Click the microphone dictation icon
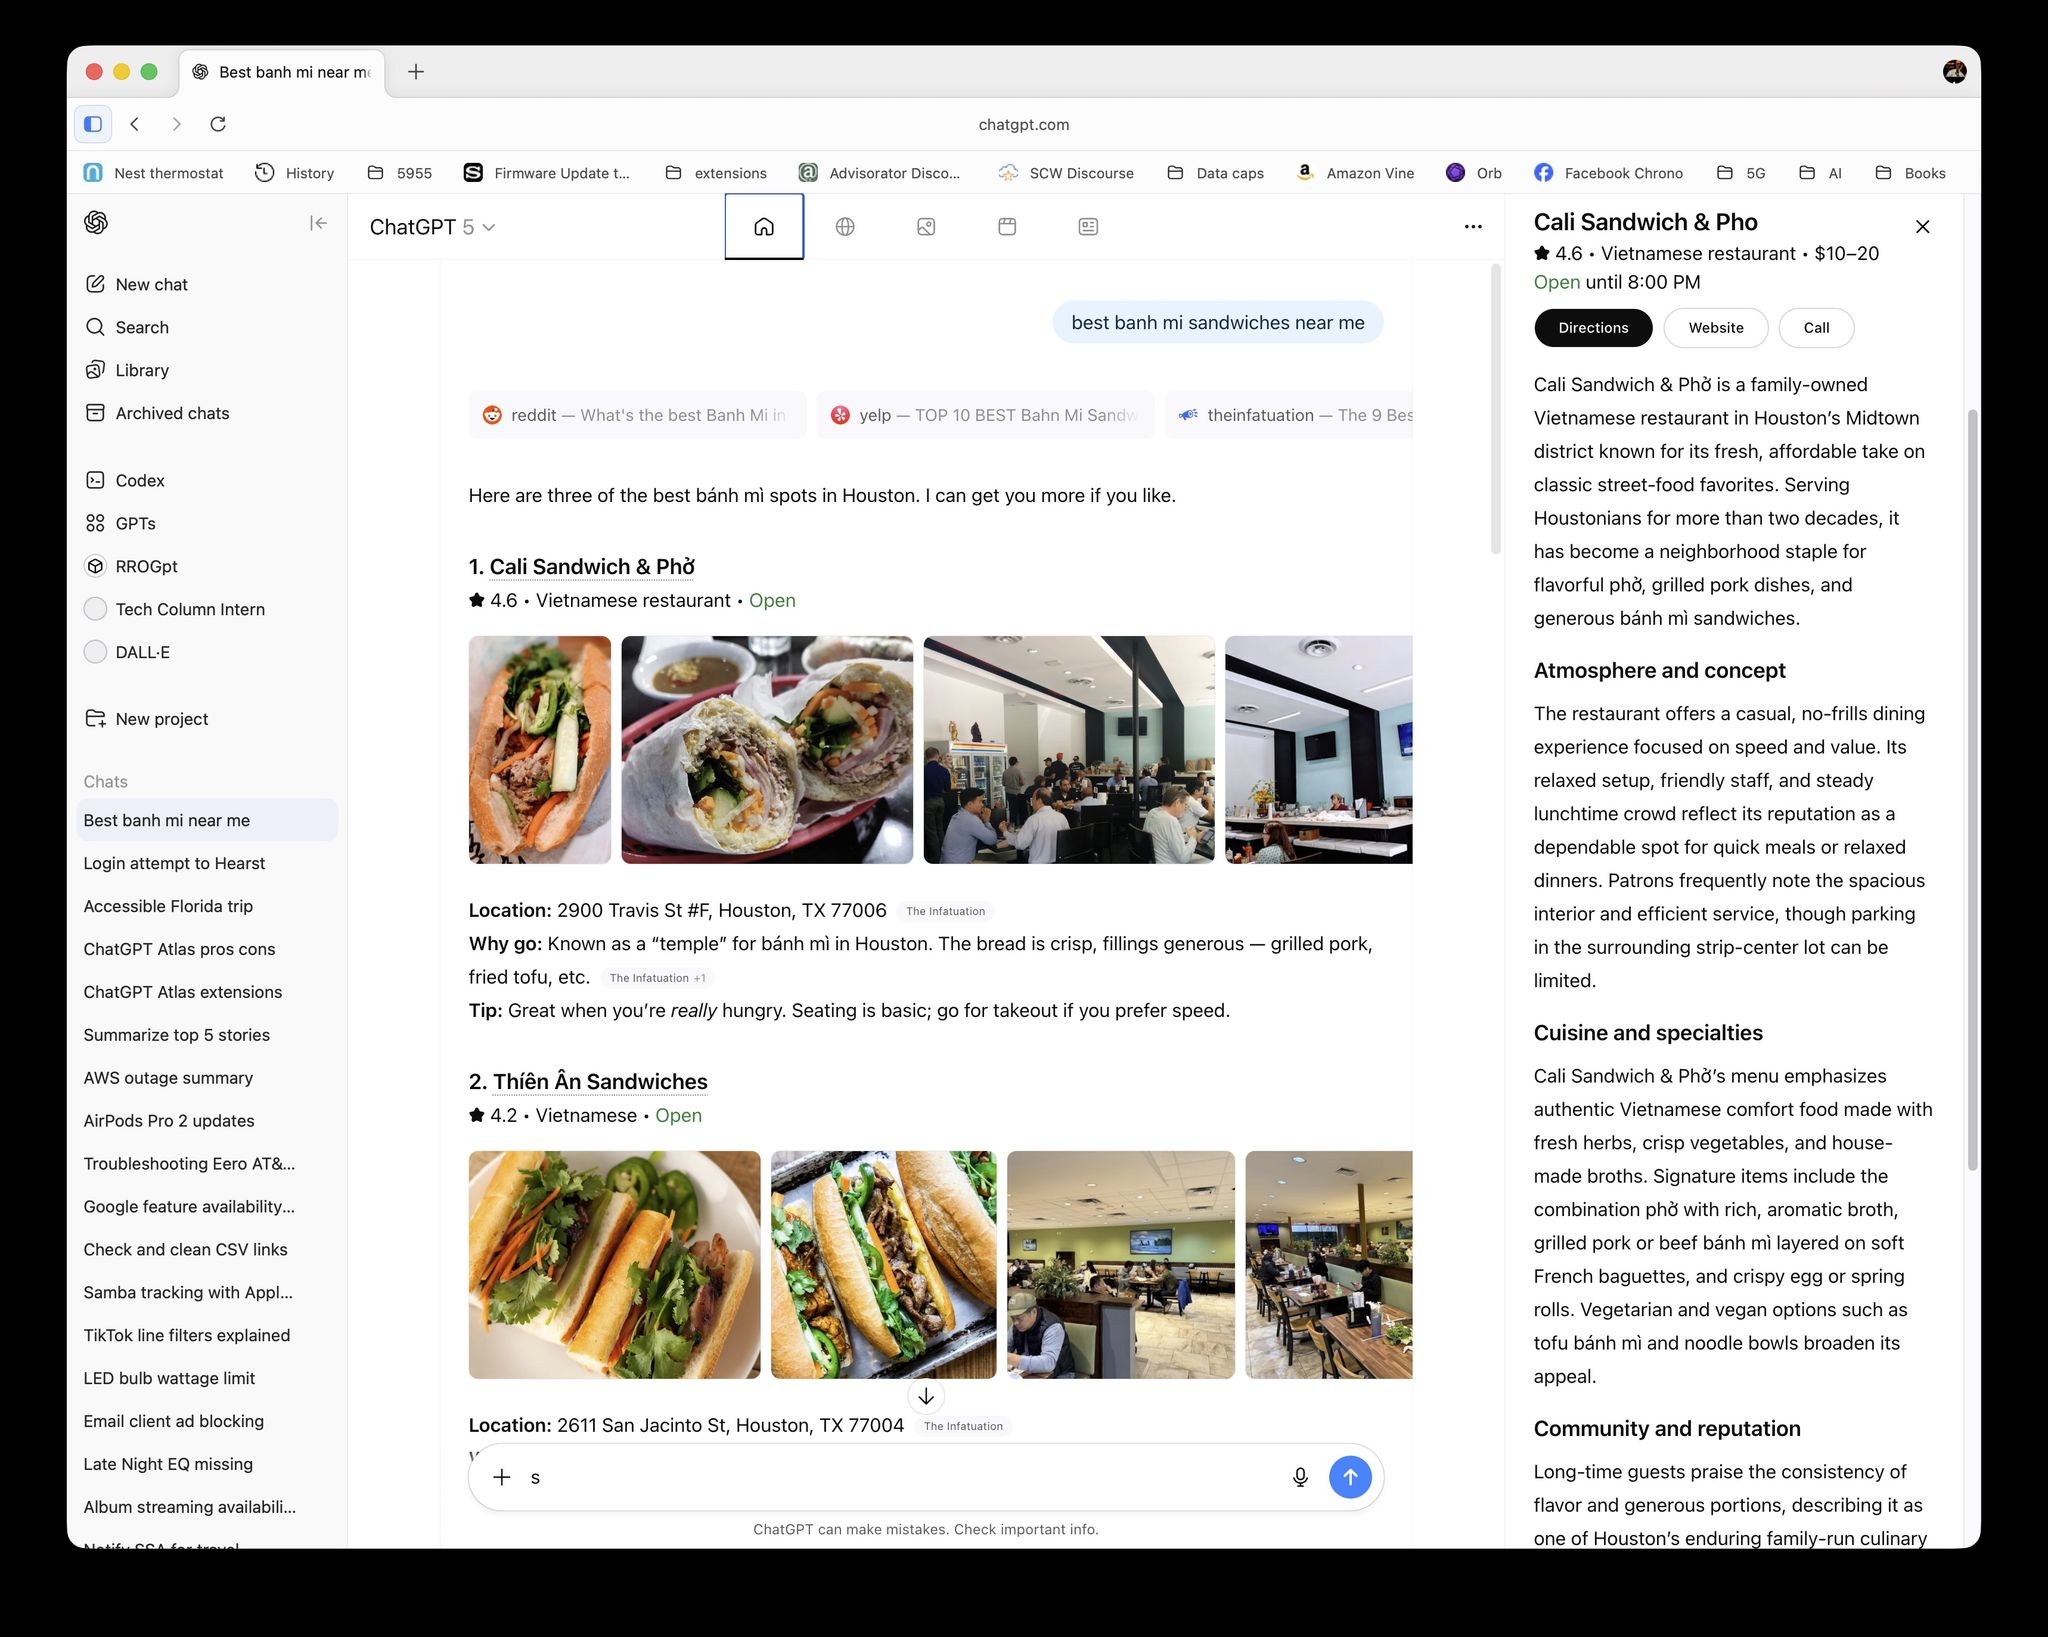The height and width of the screenshot is (1637, 2048). pos(1299,1477)
